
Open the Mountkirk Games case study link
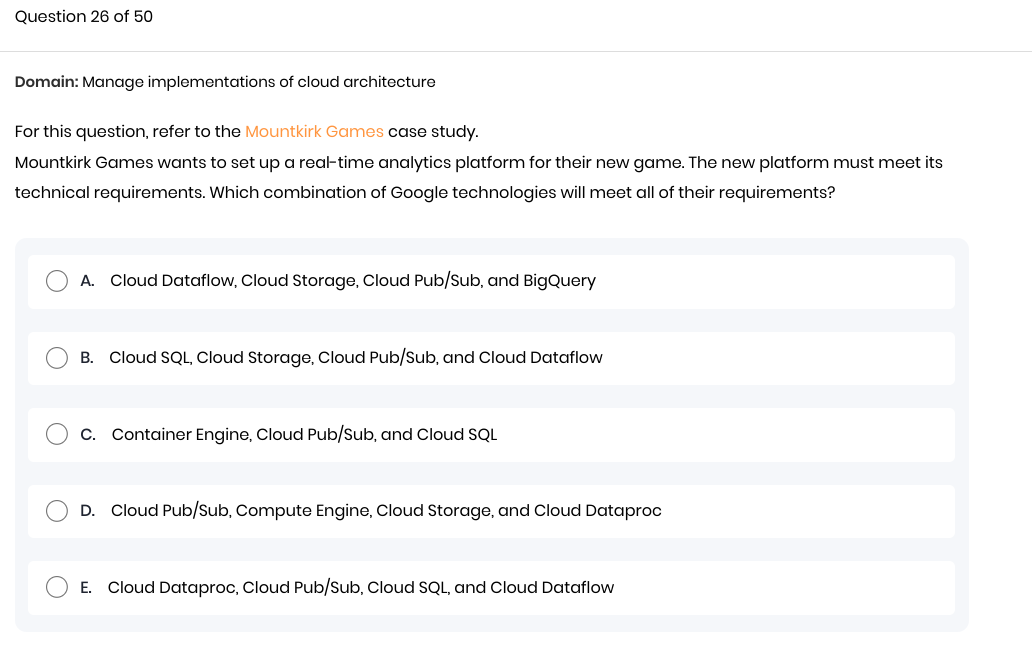pos(314,132)
